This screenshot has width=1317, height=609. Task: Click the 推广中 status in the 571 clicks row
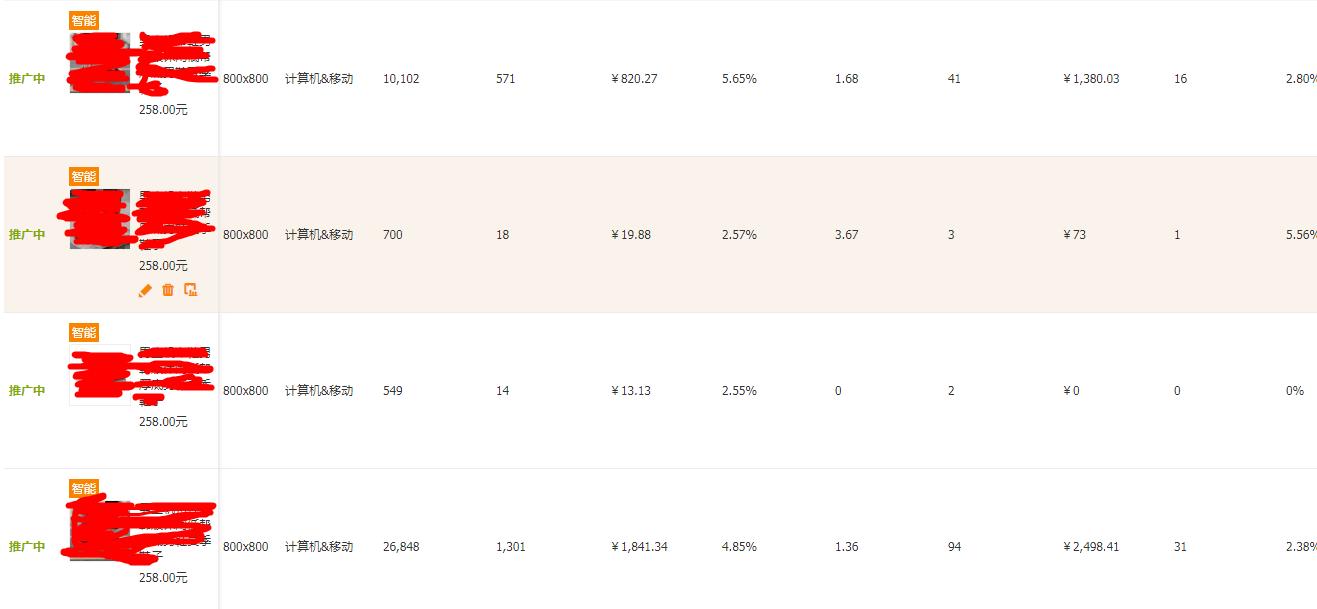(27, 79)
